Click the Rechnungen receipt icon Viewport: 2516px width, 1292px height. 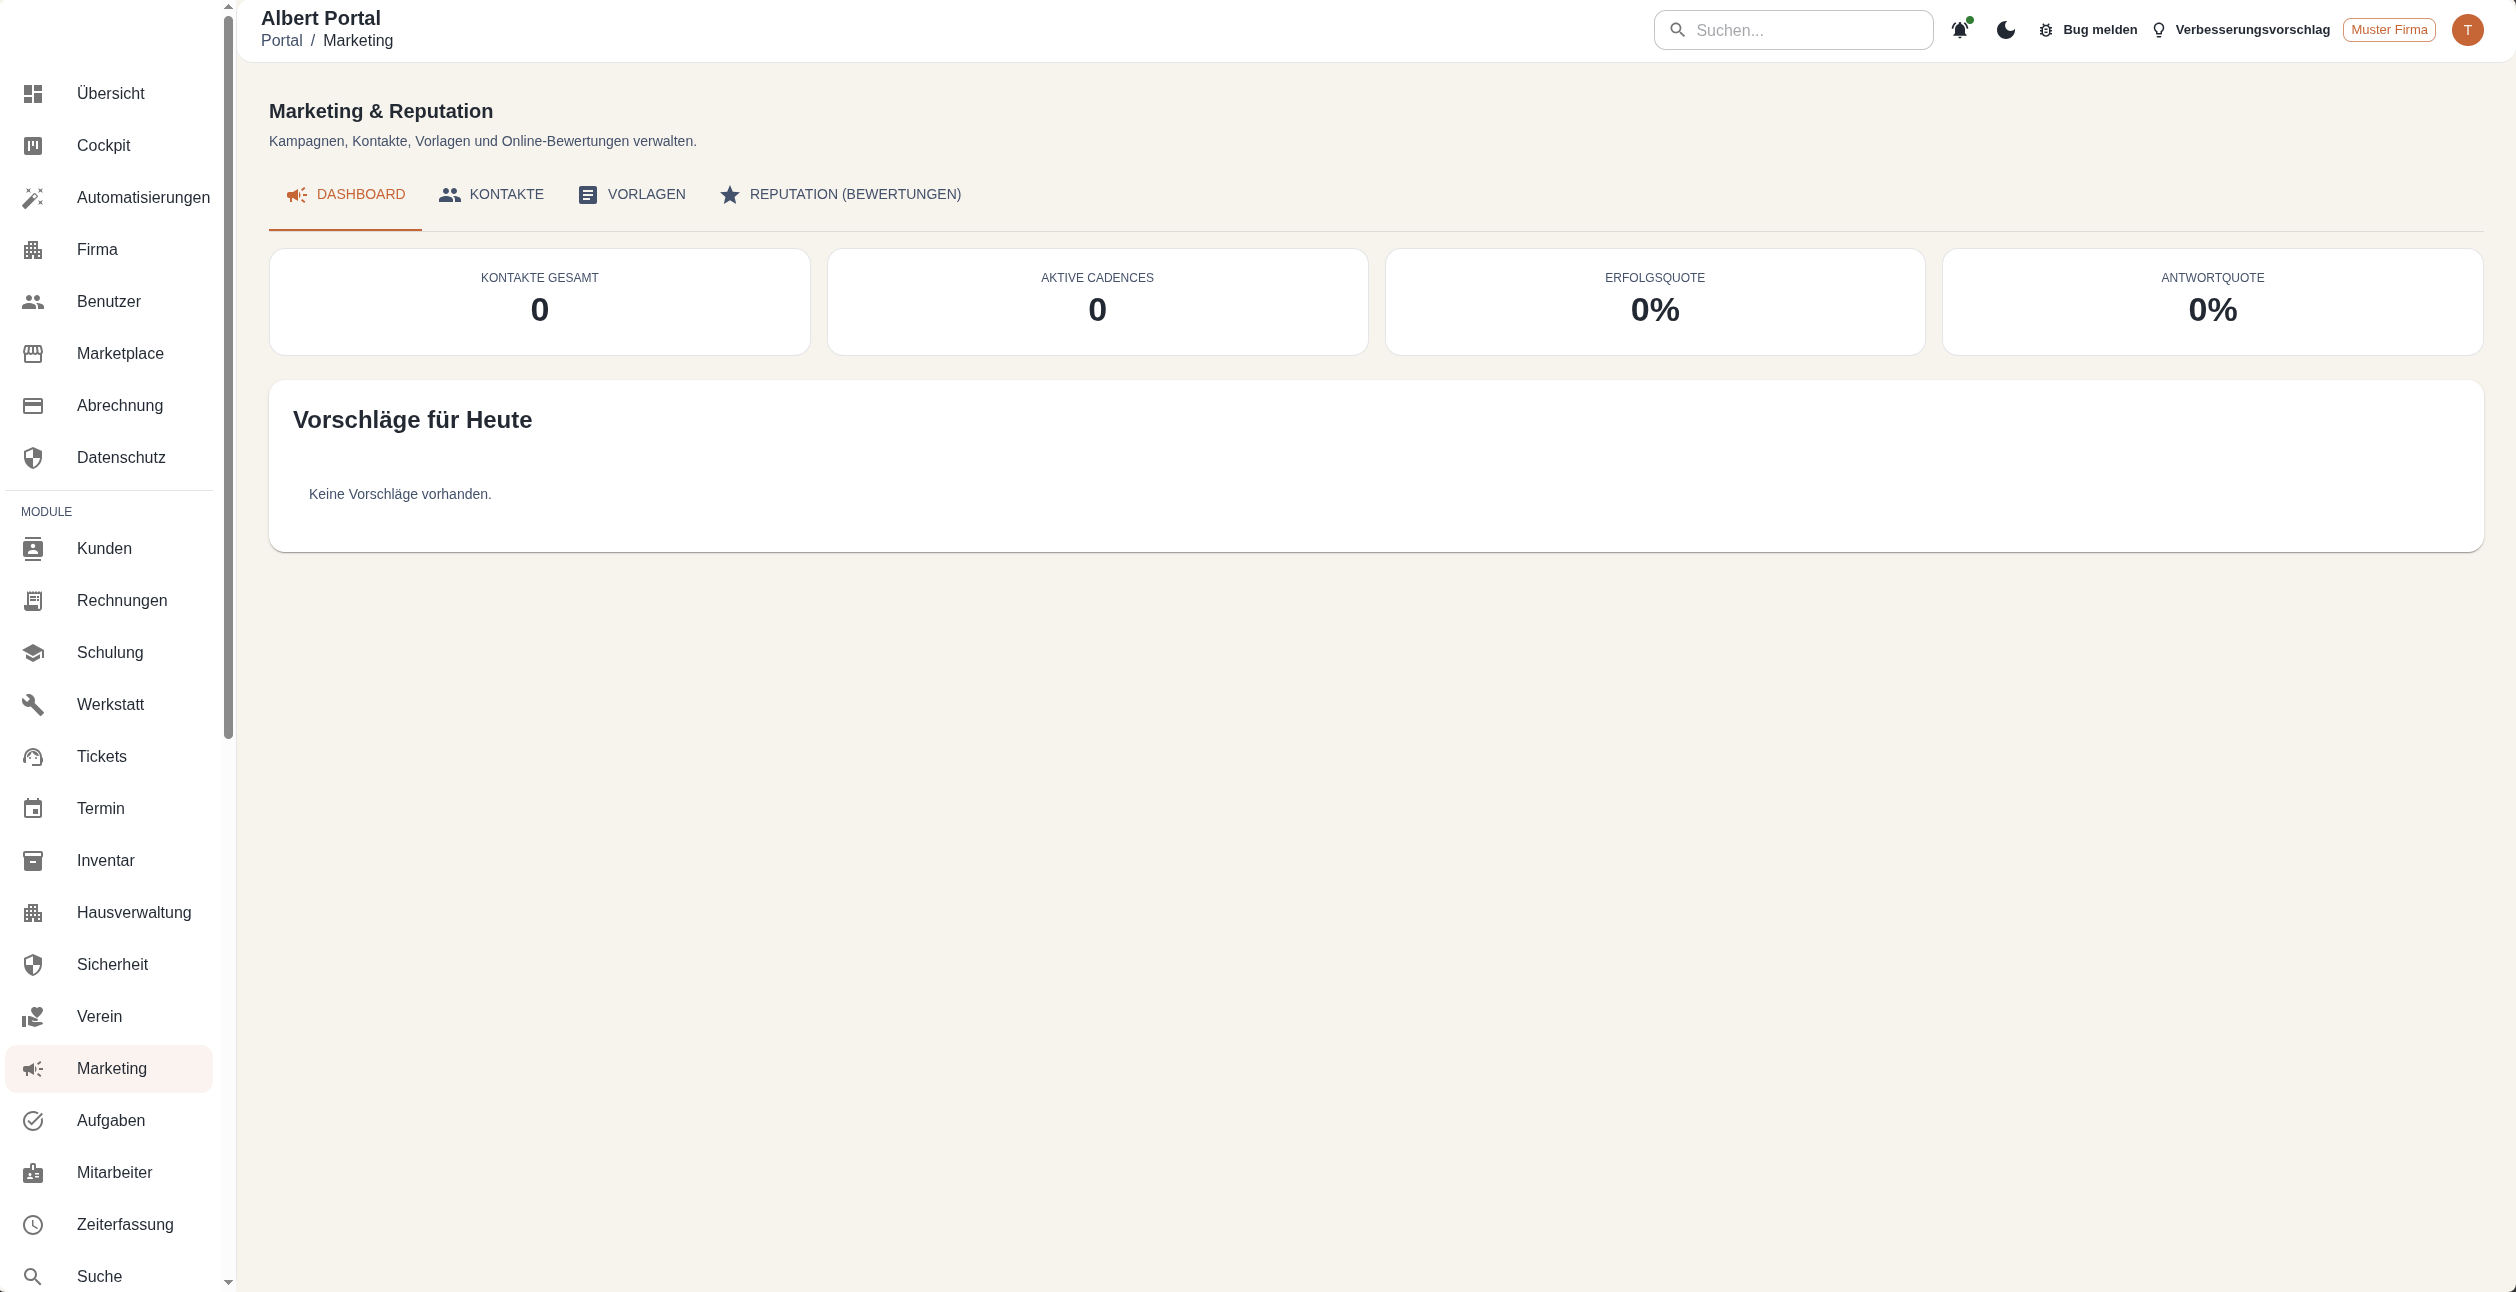click(33, 601)
